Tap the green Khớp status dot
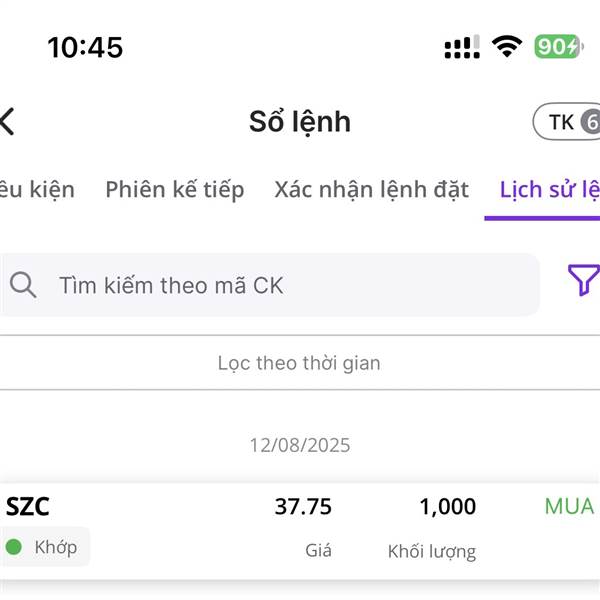This screenshot has width=600, height=600. coord(14,547)
